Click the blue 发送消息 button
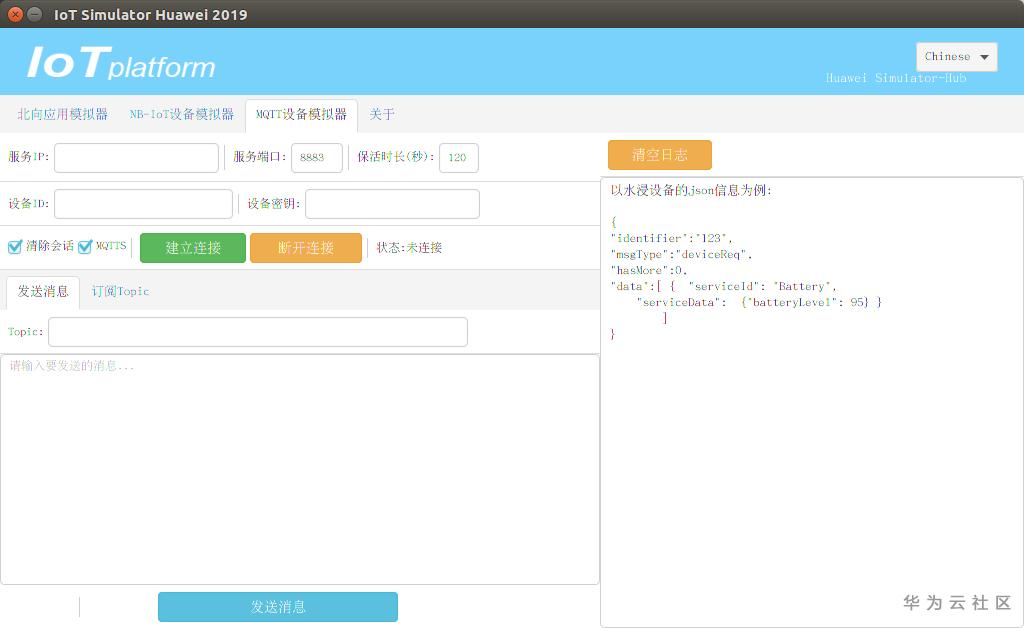Viewport: 1024px width, 628px height. [278, 607]
